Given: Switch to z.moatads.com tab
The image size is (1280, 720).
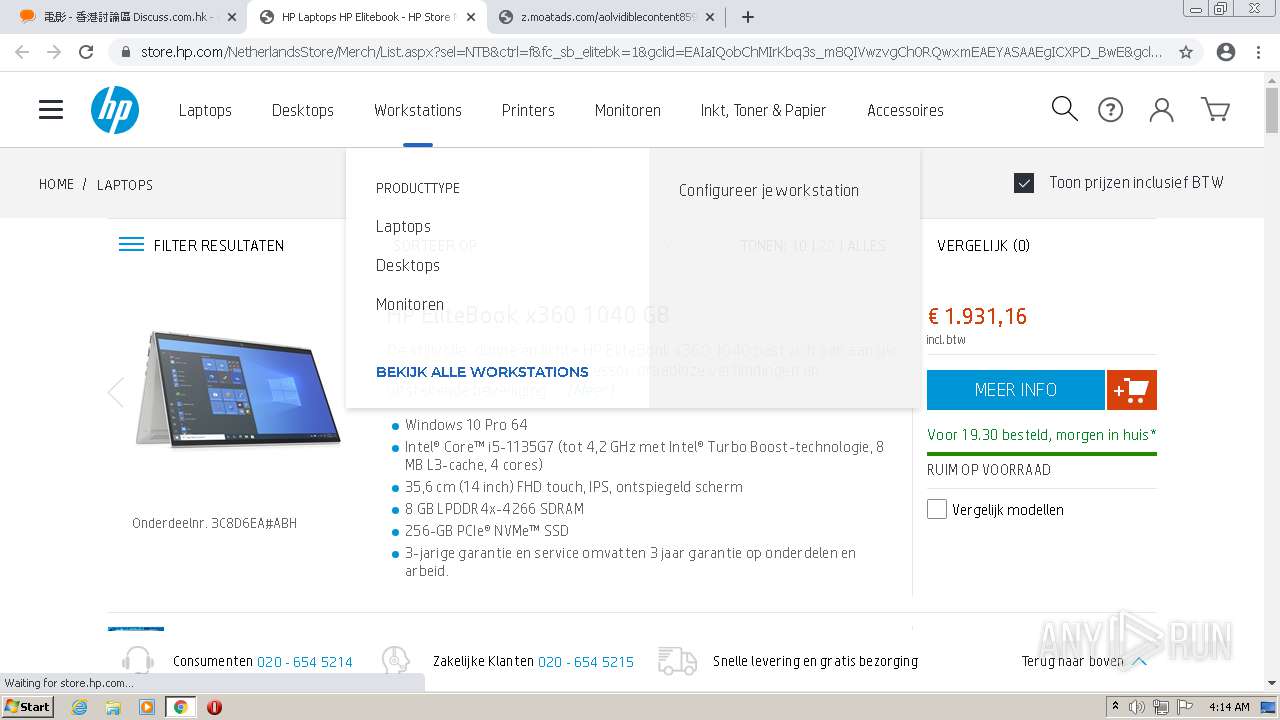Looking at the screenshot, I should click(x=609, y=17).
